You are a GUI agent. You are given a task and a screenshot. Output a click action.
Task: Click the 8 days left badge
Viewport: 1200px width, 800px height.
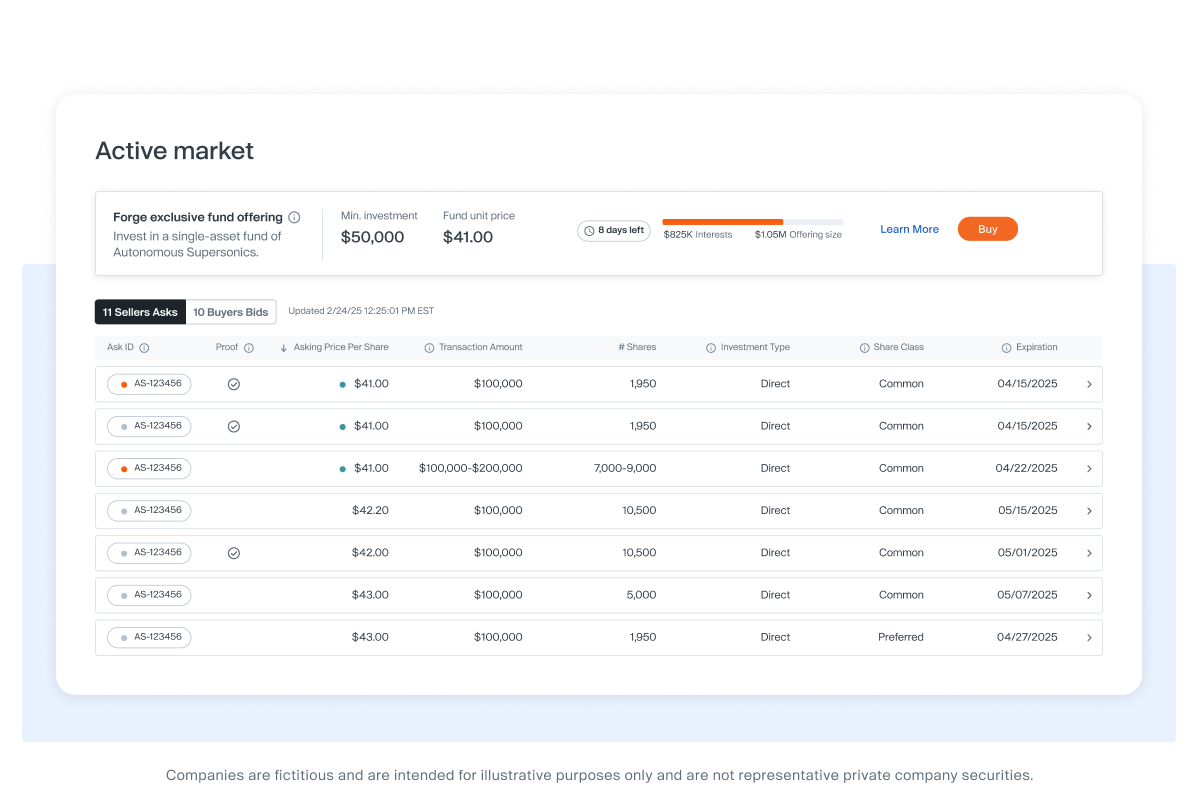click(614, 231)
